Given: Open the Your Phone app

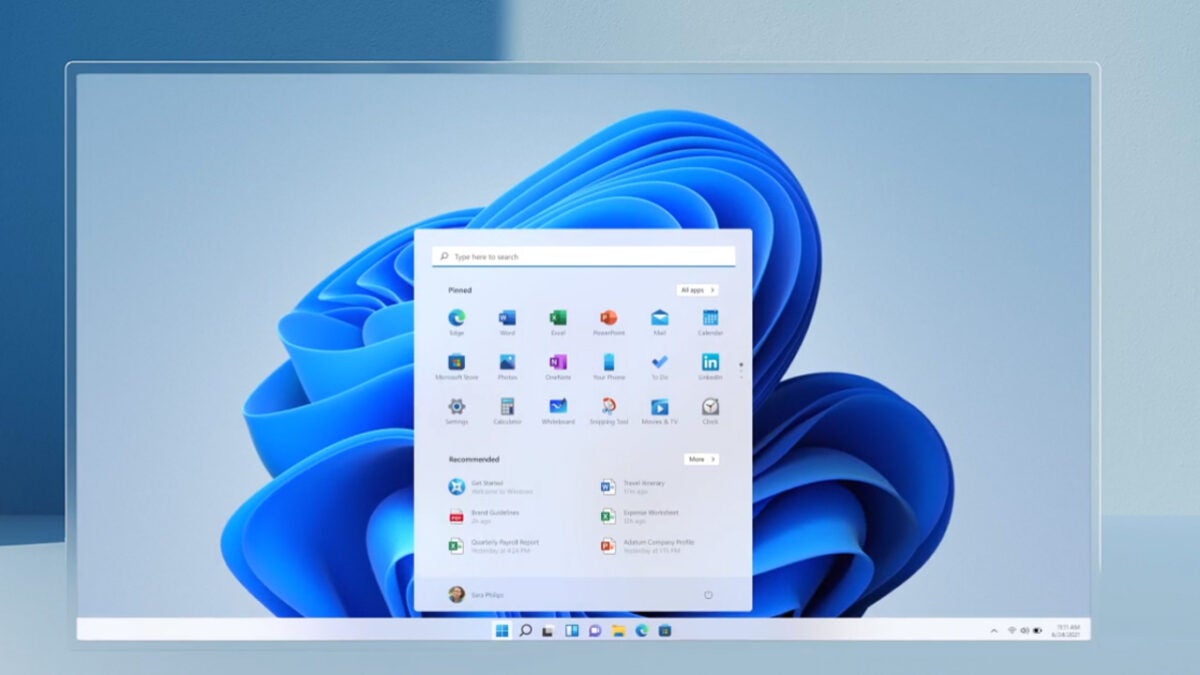Looking at the screenshot, I should (x=608, y=366).
